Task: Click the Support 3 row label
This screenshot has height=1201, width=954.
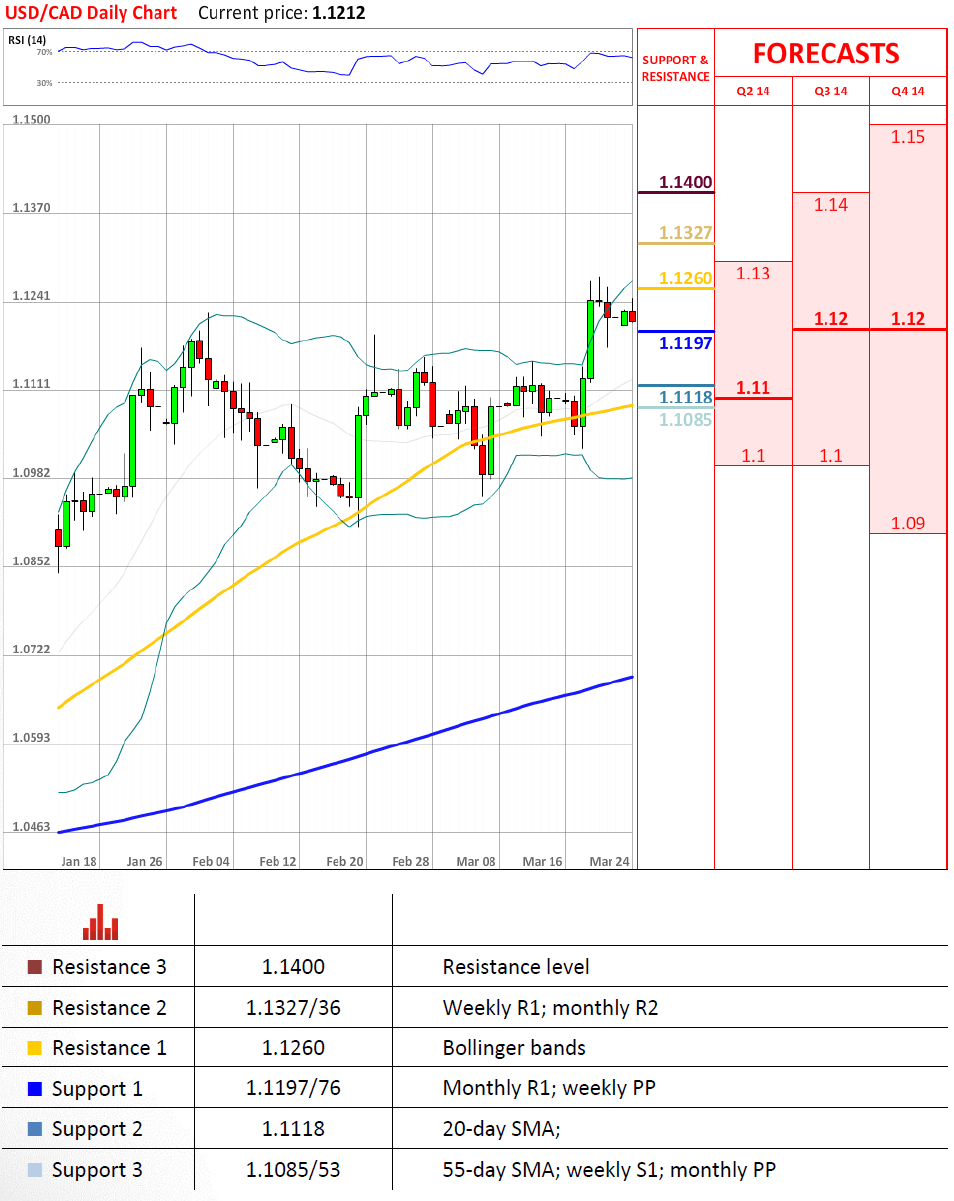Action: (x=97, y=1171)
